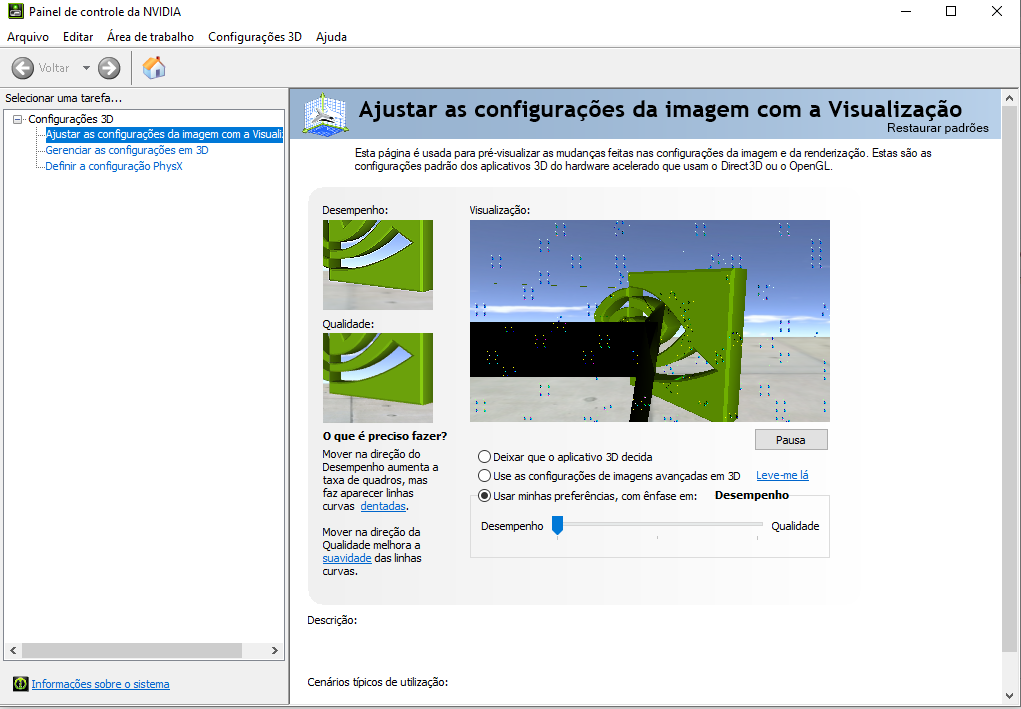Click the Qualidade end of slider track
The height and width of the screenshot is (709, 1021).
point(759,524)
